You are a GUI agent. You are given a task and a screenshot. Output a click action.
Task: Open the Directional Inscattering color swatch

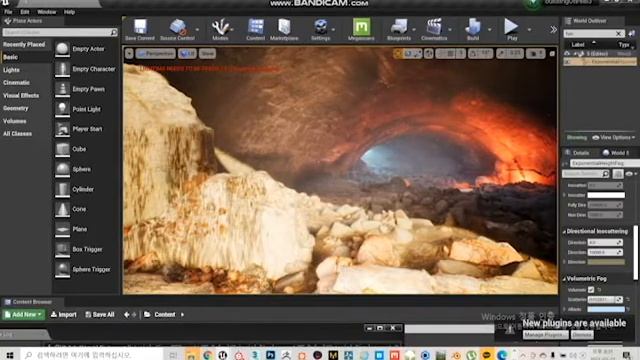(x=606, y=262)
